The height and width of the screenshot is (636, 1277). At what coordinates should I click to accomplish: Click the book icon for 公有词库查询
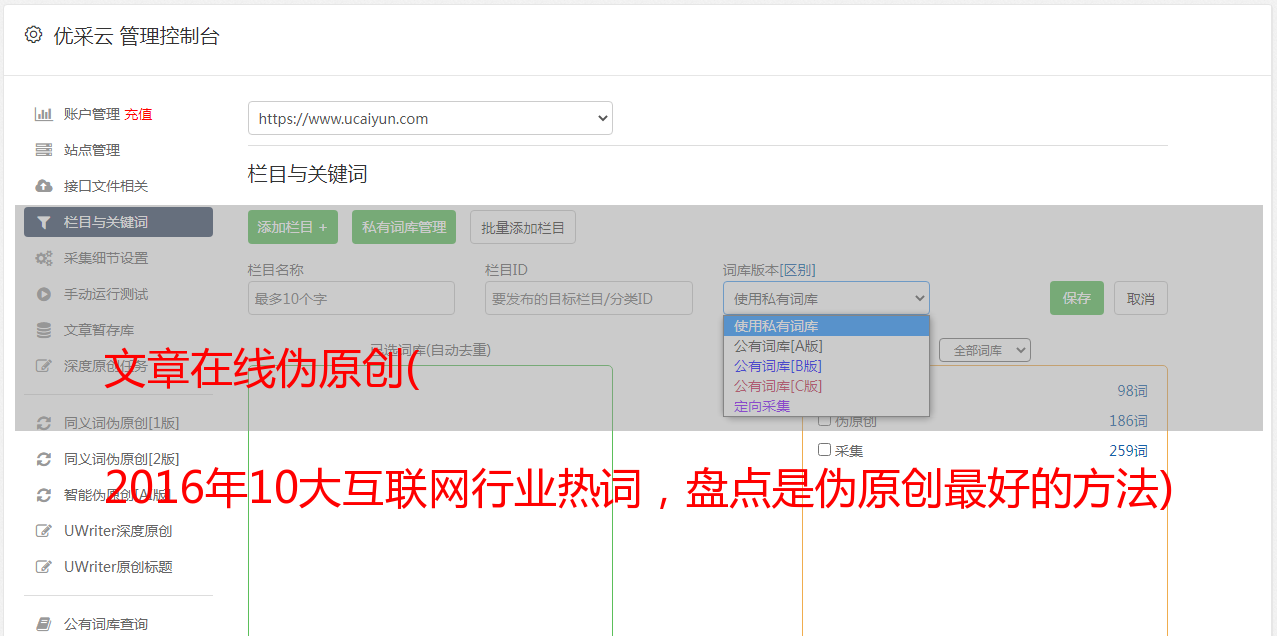pyautogui.click(x=44, y=624)
